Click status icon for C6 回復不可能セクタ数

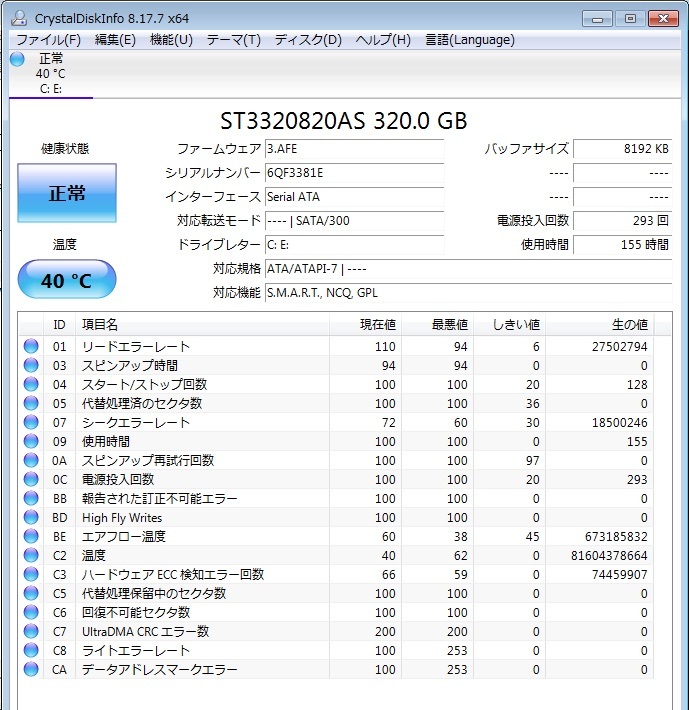click(31, 612)
